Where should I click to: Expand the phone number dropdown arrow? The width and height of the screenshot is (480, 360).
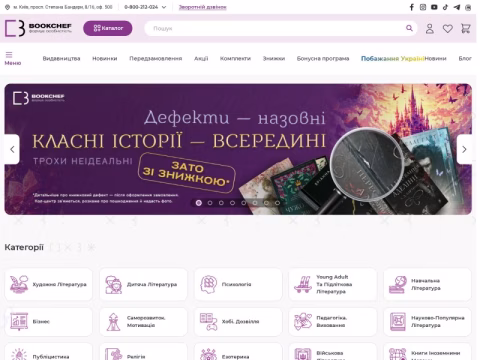coord(164,7)
